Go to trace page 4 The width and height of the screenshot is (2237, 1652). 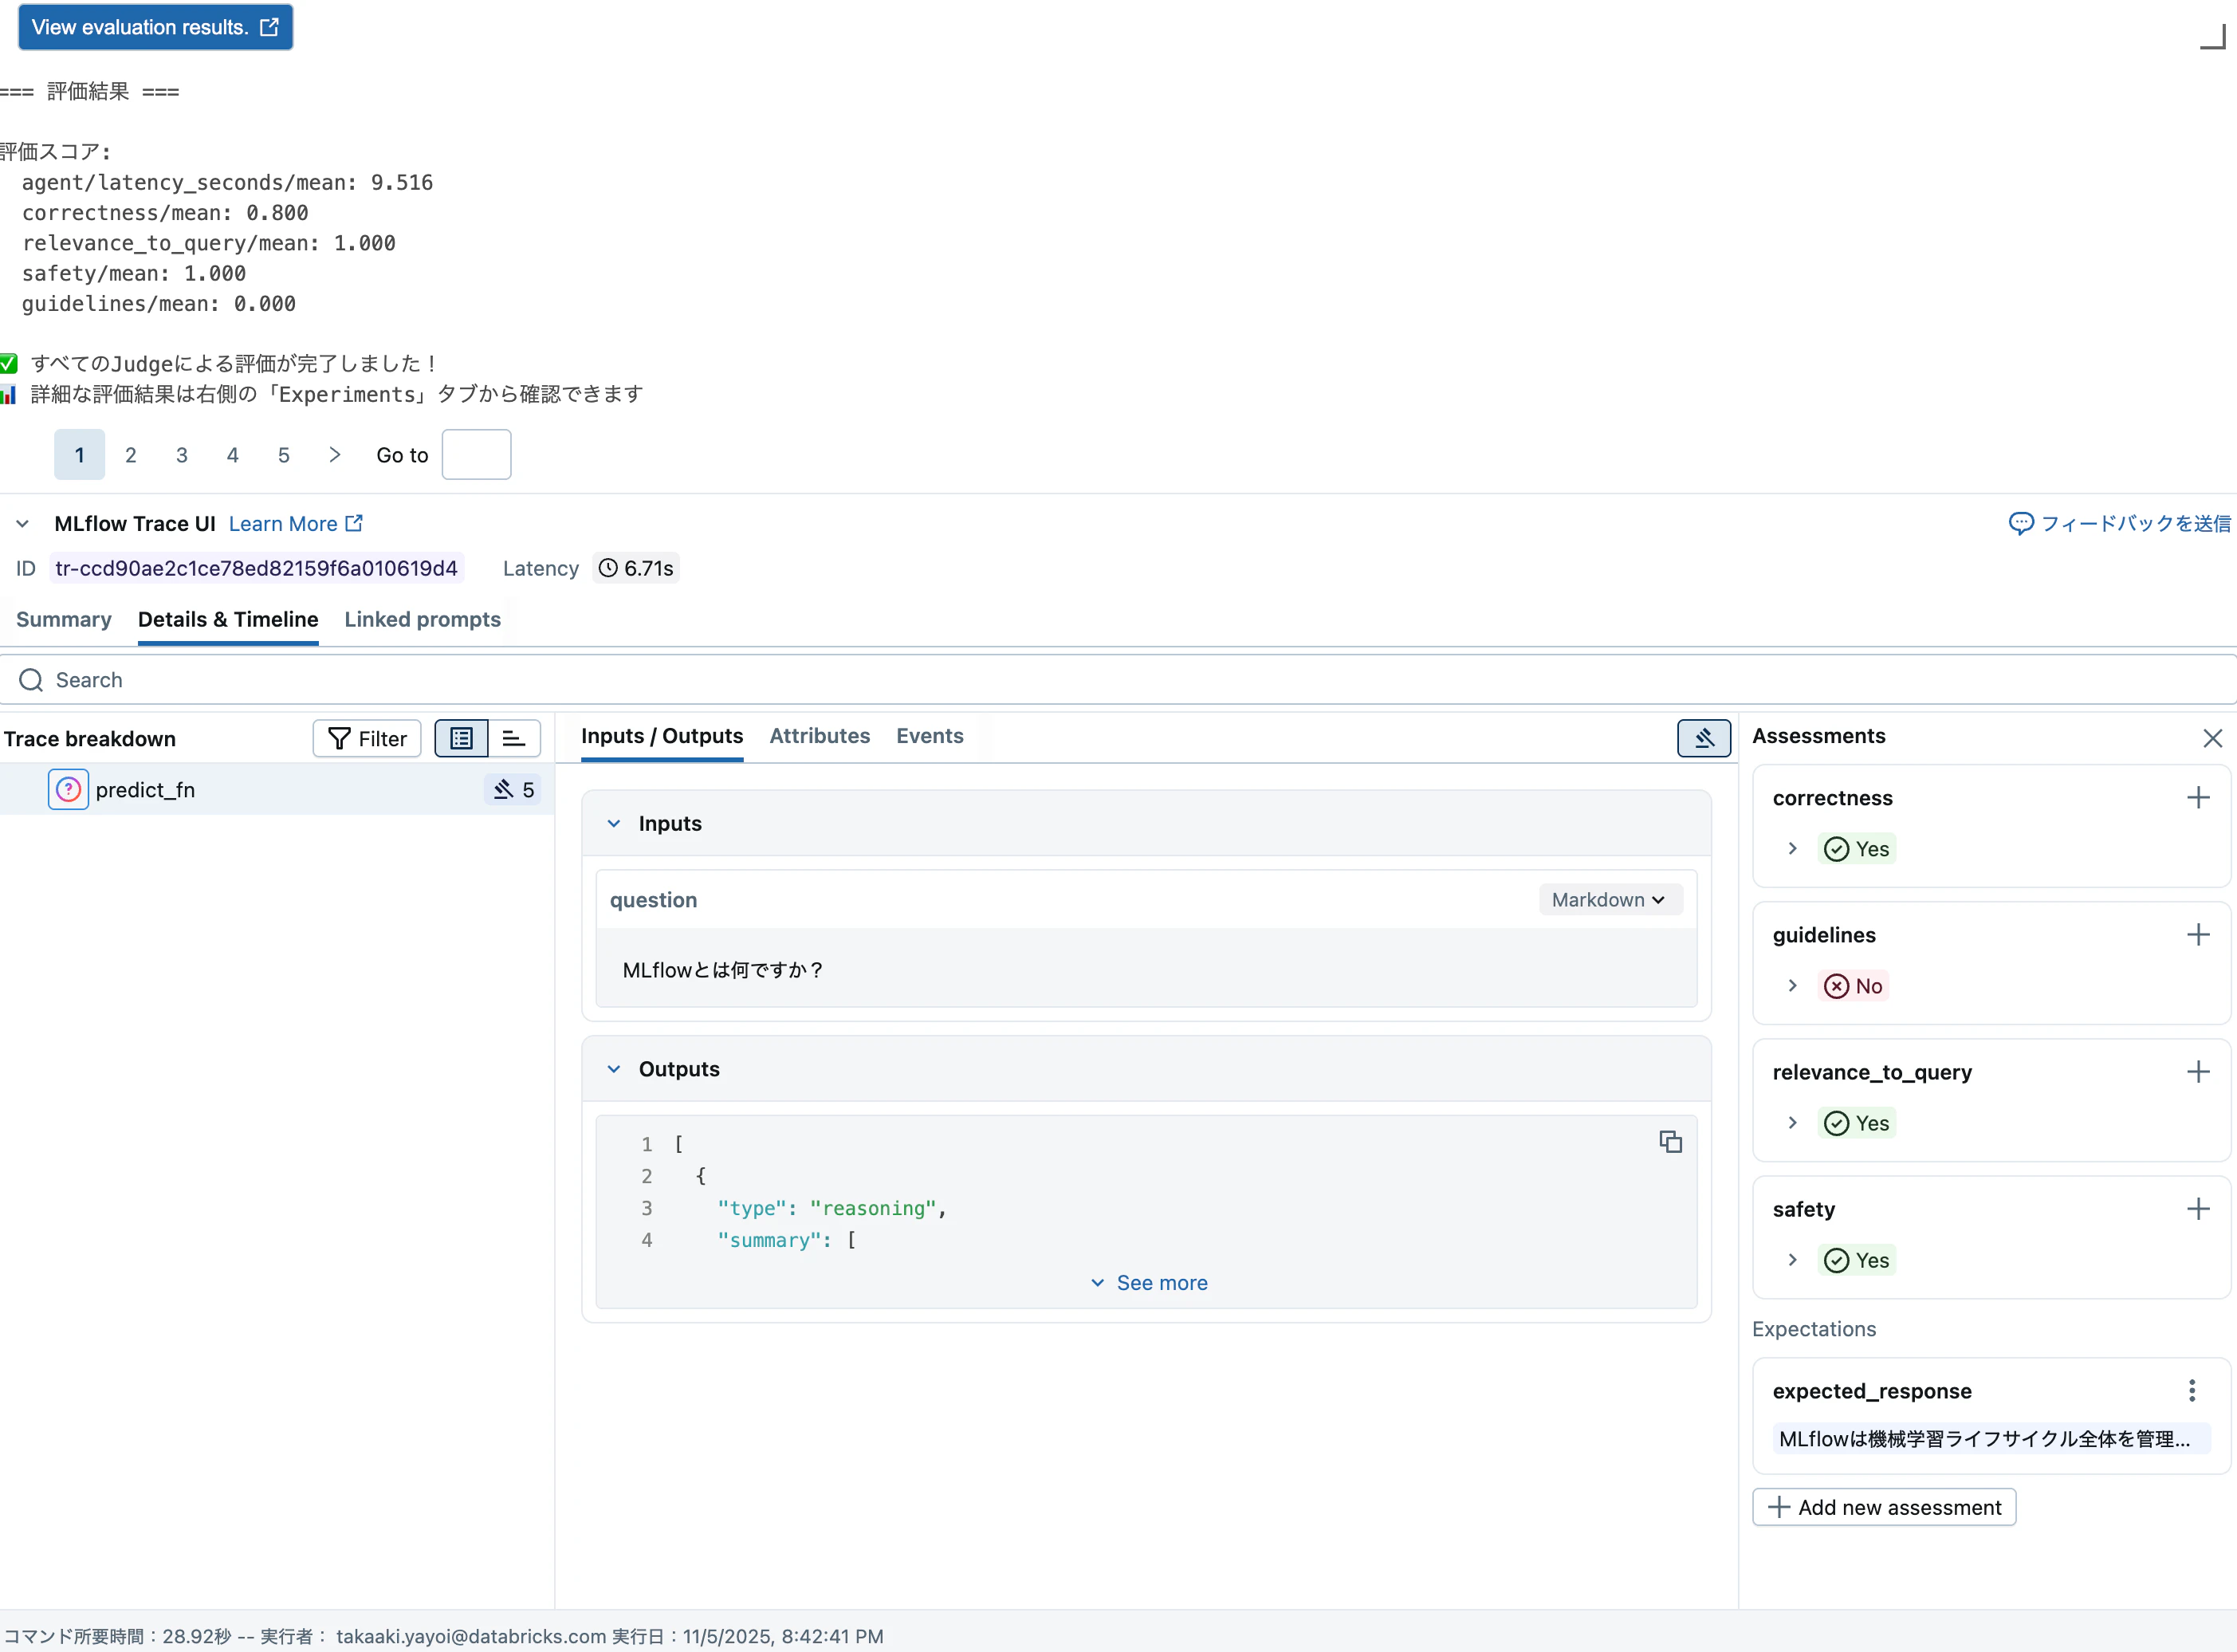click(x=233, y=455)
